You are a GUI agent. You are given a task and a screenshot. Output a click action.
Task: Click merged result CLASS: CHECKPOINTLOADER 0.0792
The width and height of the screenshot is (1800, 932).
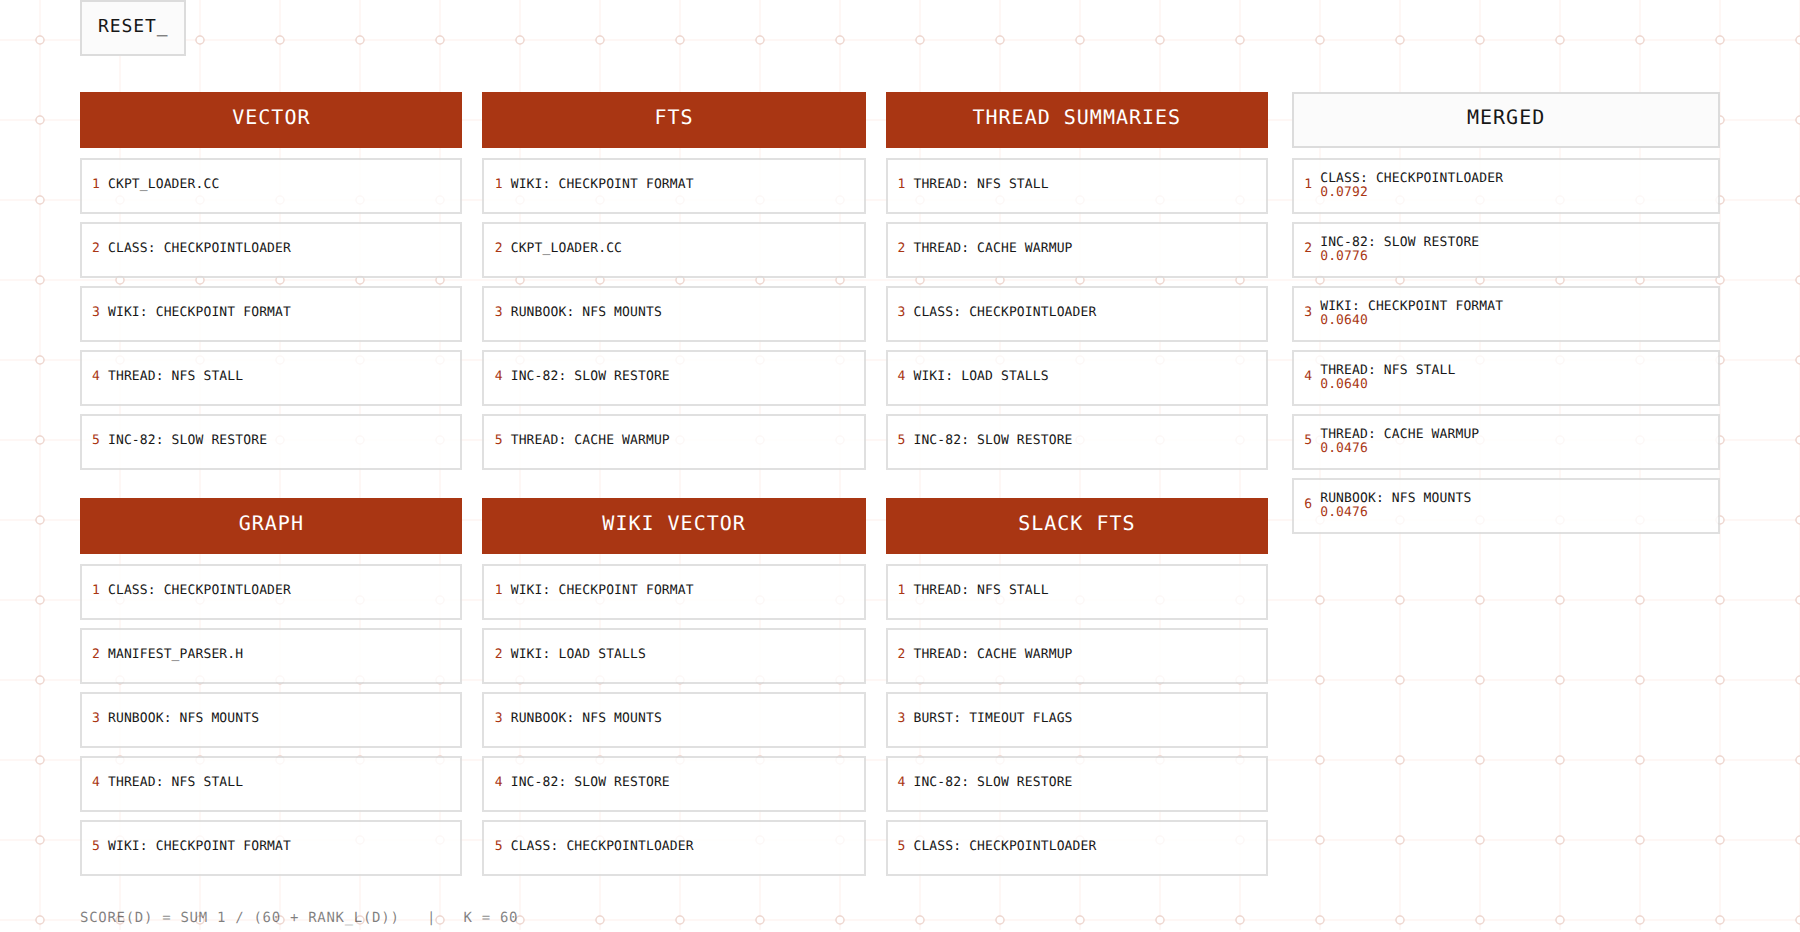pyautogui.click(x=1506, y=186)
